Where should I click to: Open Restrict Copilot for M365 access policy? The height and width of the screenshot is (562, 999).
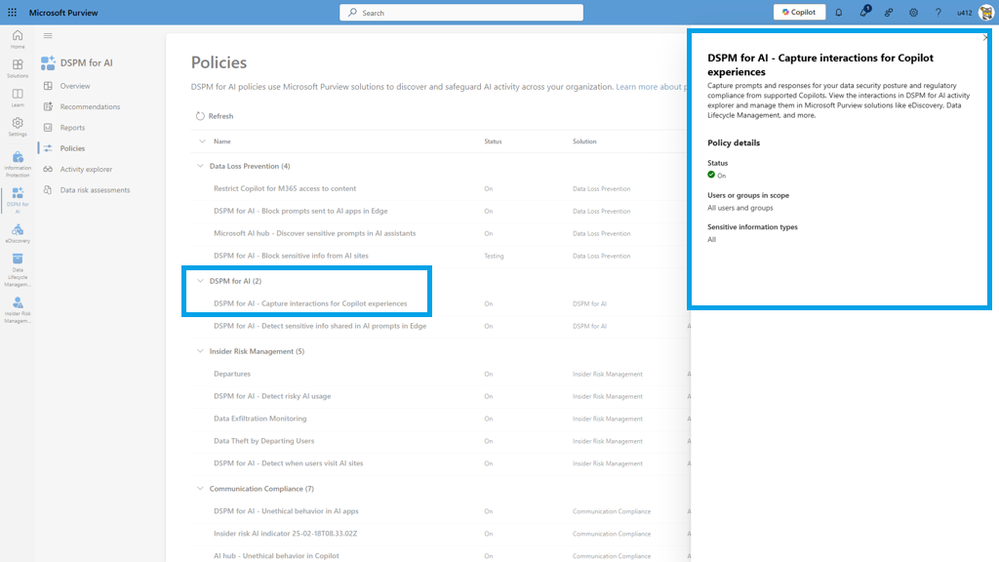pos(285,189)
